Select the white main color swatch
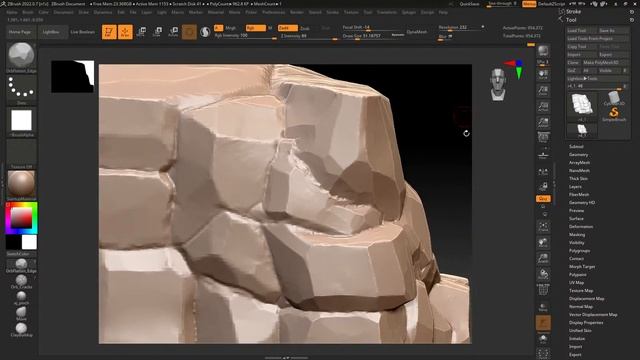Image resolution: width=640 pixels, height=360 pixels. [29, 242]
